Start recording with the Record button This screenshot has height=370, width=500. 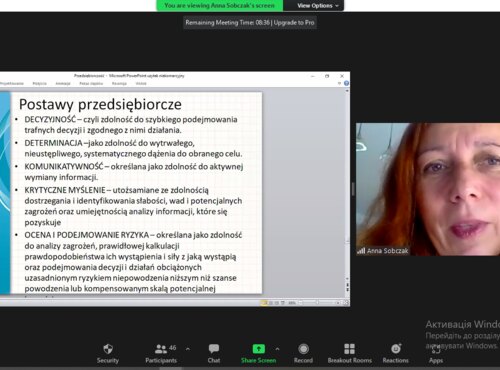(303, 354)
